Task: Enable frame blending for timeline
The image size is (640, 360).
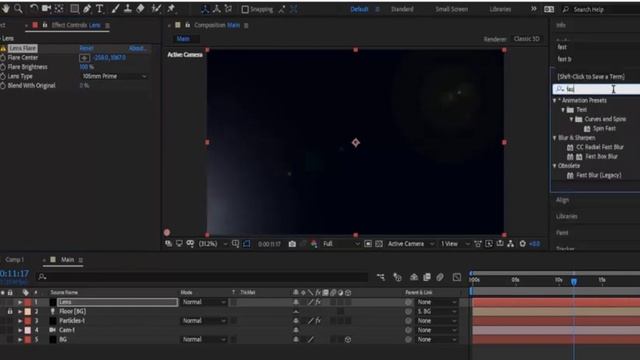Action: click(427, 277)
